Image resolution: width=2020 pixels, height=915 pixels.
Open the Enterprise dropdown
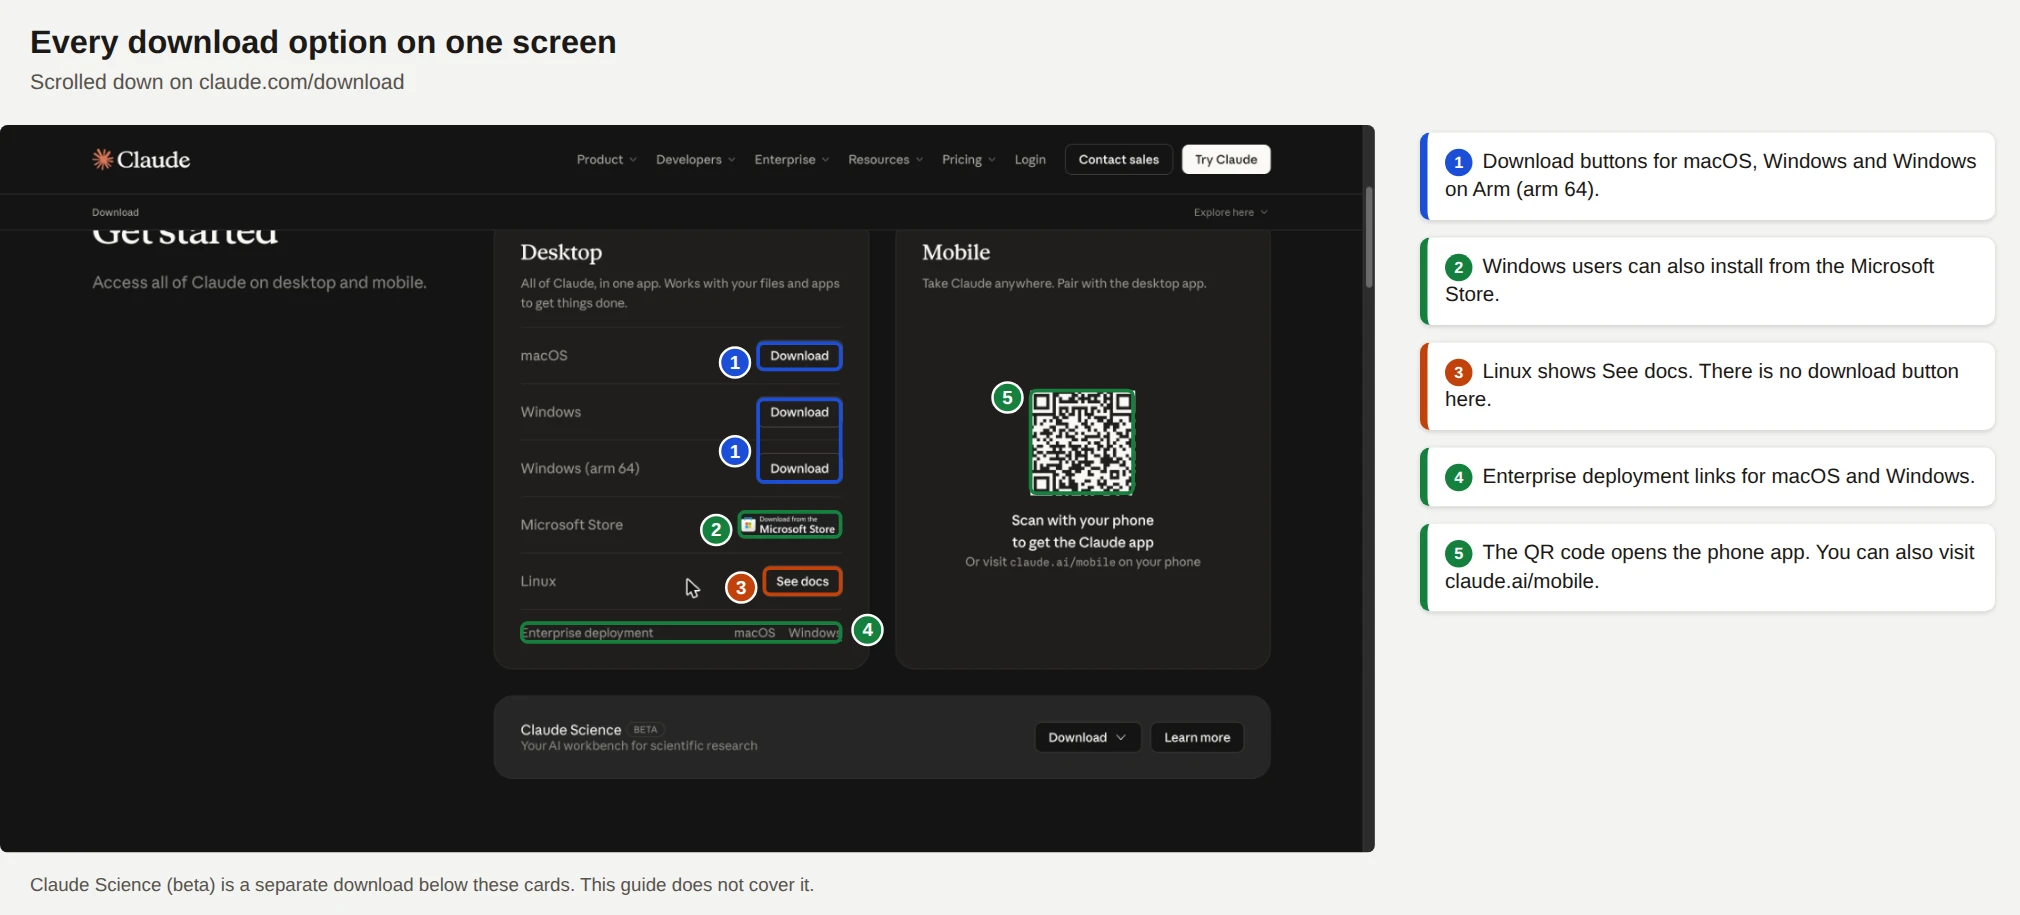click(x=791, y=160)
